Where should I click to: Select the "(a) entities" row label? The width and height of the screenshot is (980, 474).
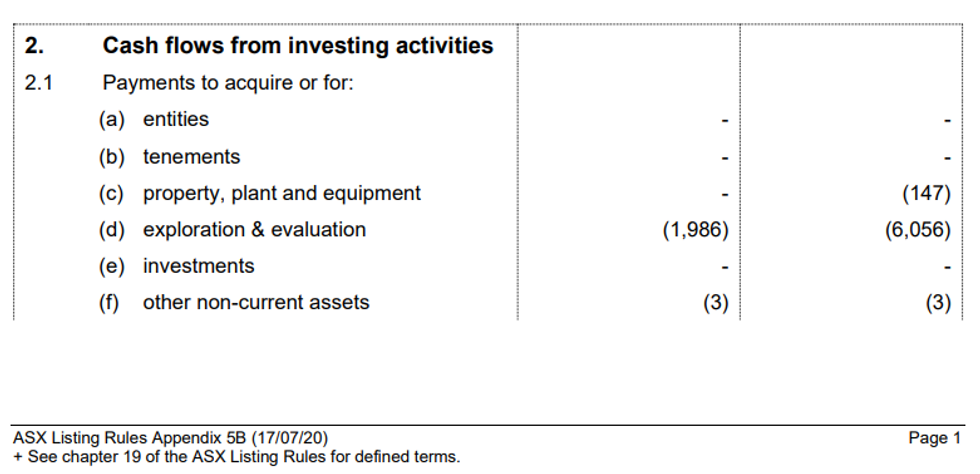[154, 120]
